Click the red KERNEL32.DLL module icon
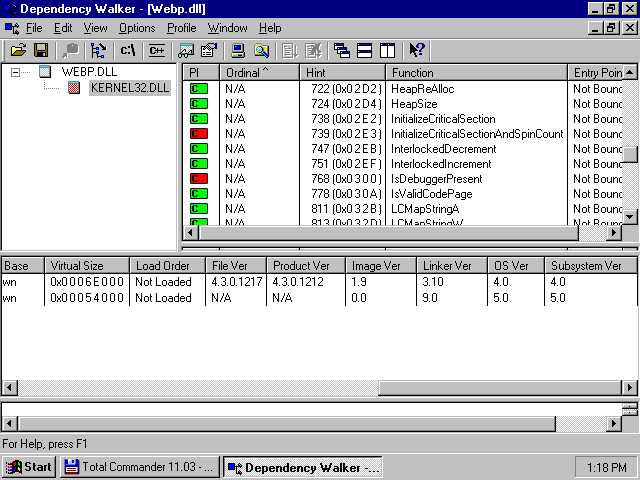The height and width of the screenshot is (480, 640). point(74,87)
